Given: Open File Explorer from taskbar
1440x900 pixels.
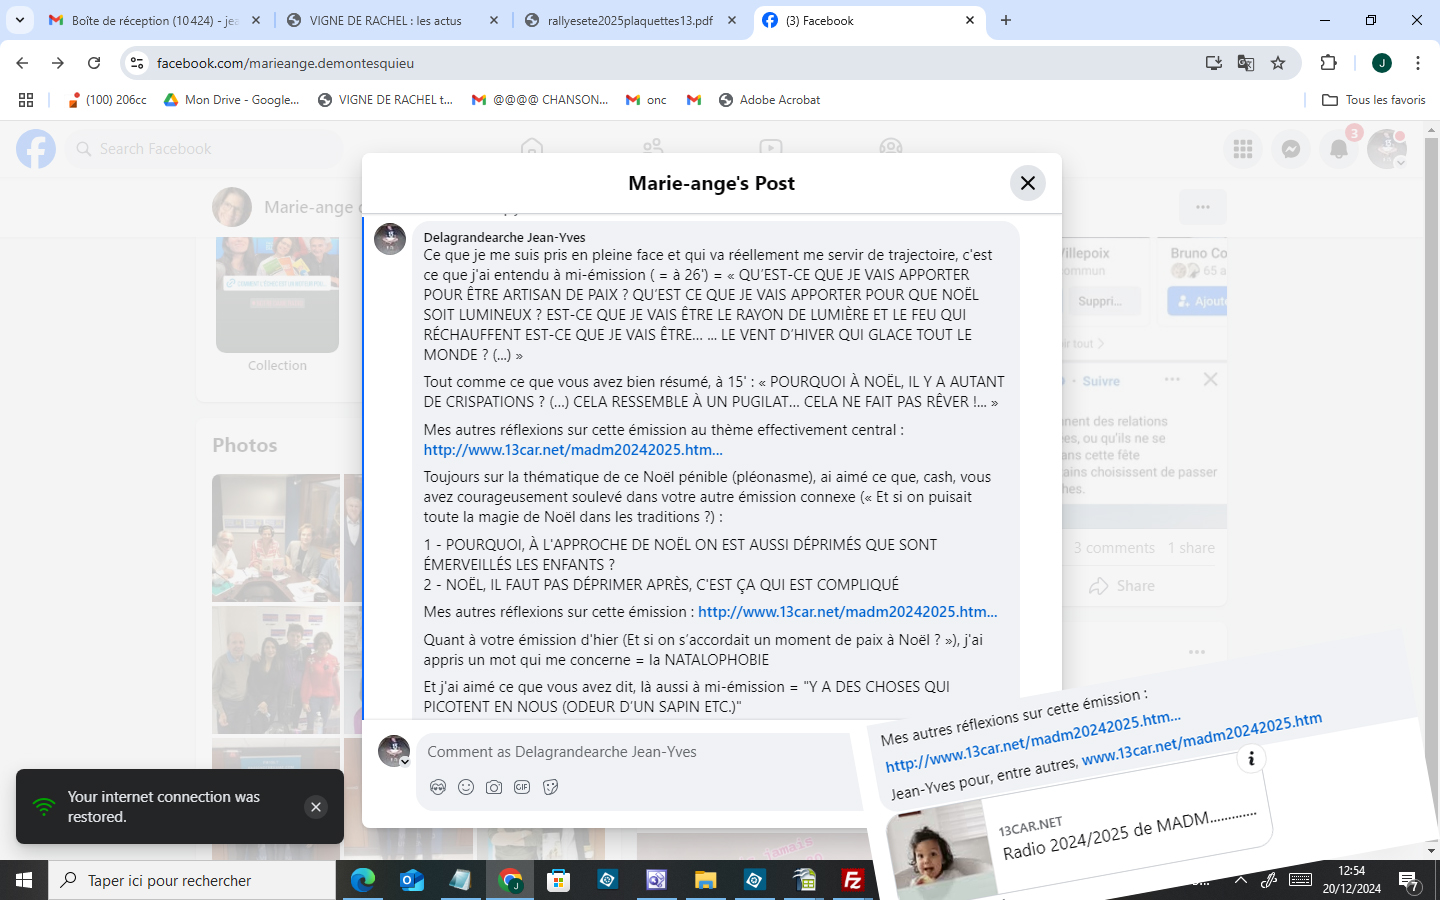Looking at the screenshot, I should pos(706,880).
